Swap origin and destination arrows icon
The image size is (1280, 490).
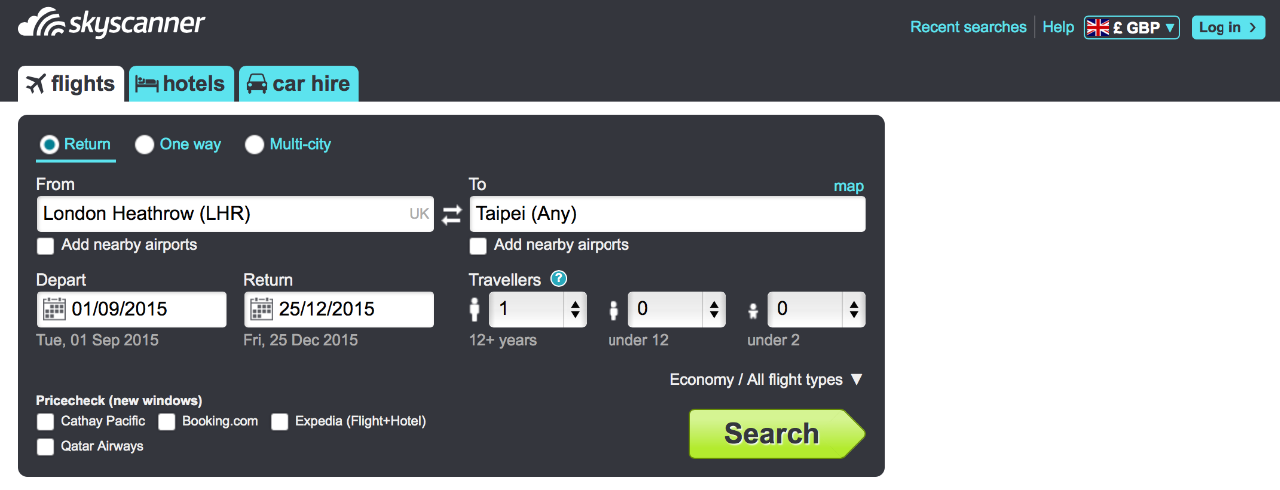coord(452,214)
